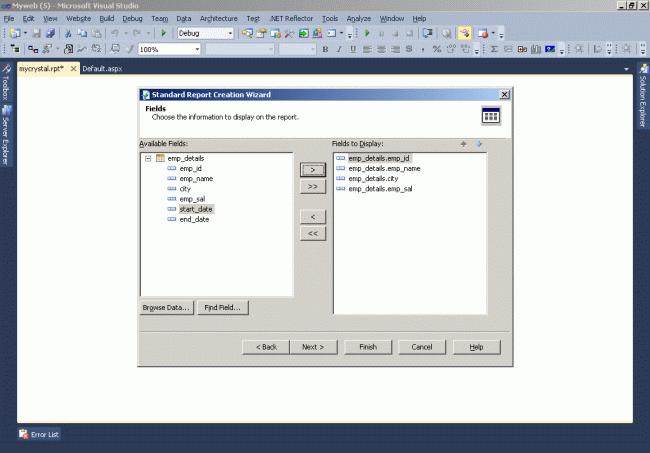Click the Redo arrow icon
This screenshot has height=453, width=650.
[x=137, y=33]
